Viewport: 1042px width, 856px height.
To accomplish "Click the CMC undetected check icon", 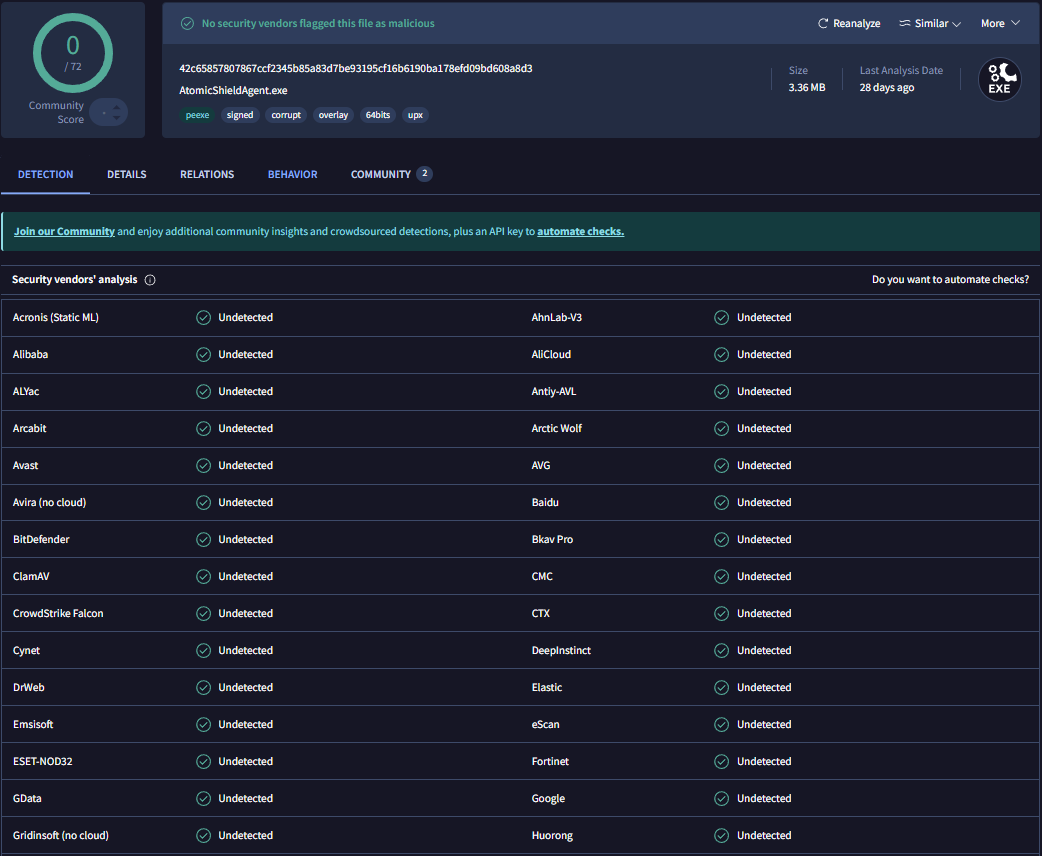I will [x=722, y=577].
